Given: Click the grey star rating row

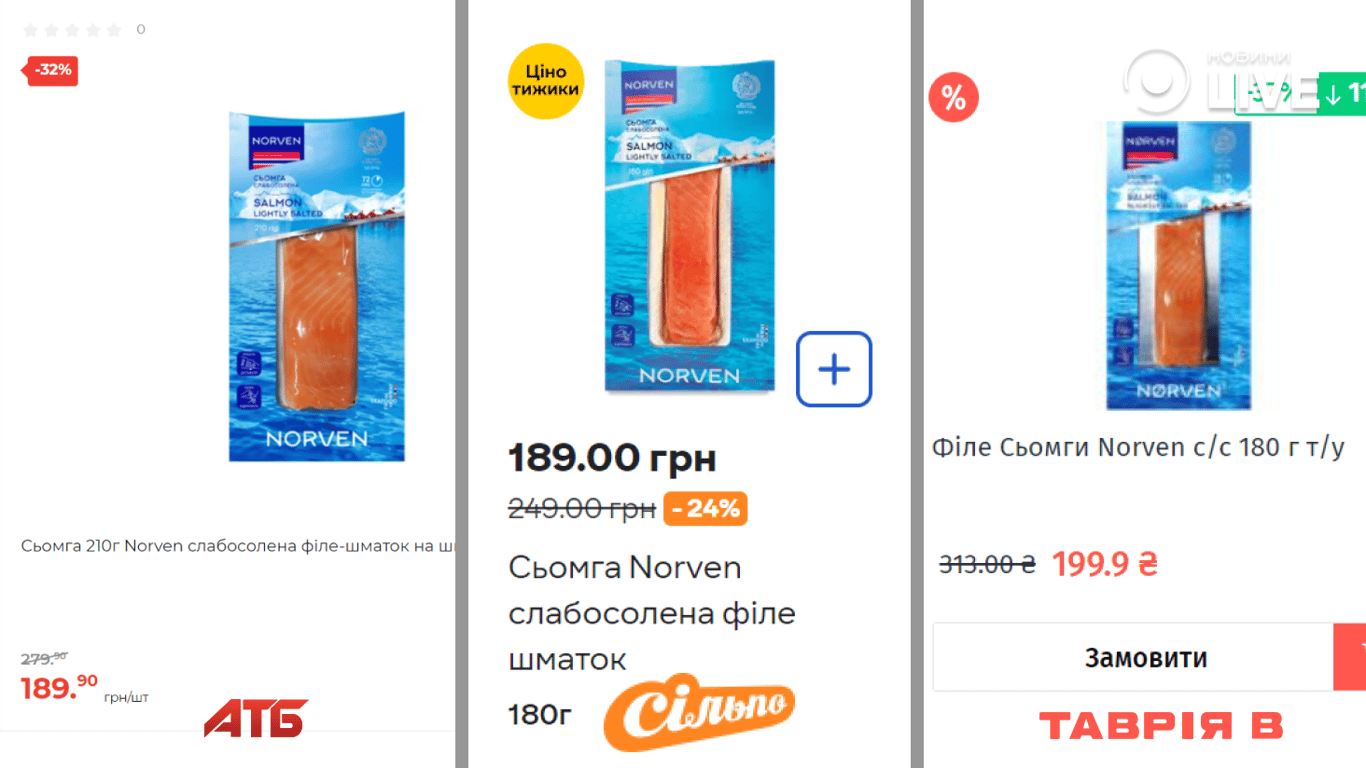Looking at the screenshot, I should coord(73,30).
